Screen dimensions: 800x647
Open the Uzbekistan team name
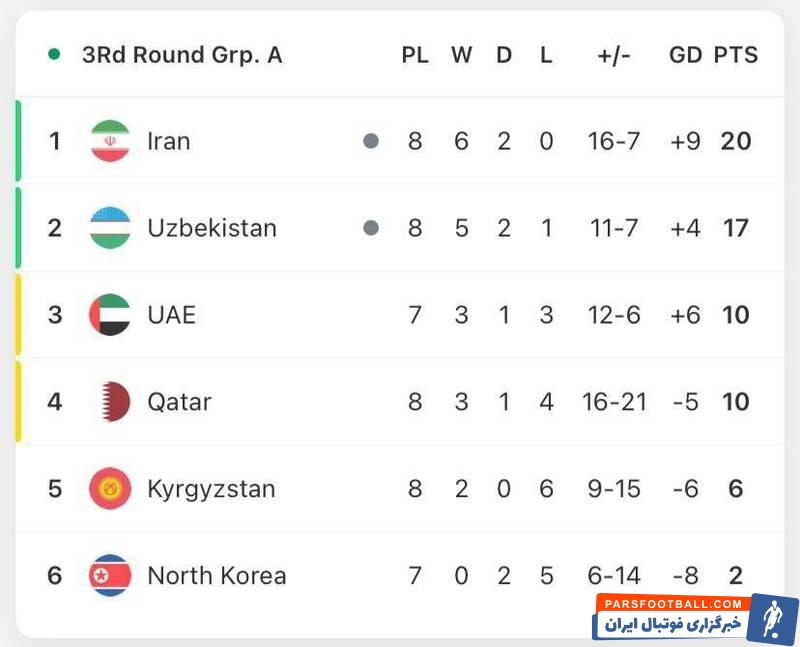point(211,228)
